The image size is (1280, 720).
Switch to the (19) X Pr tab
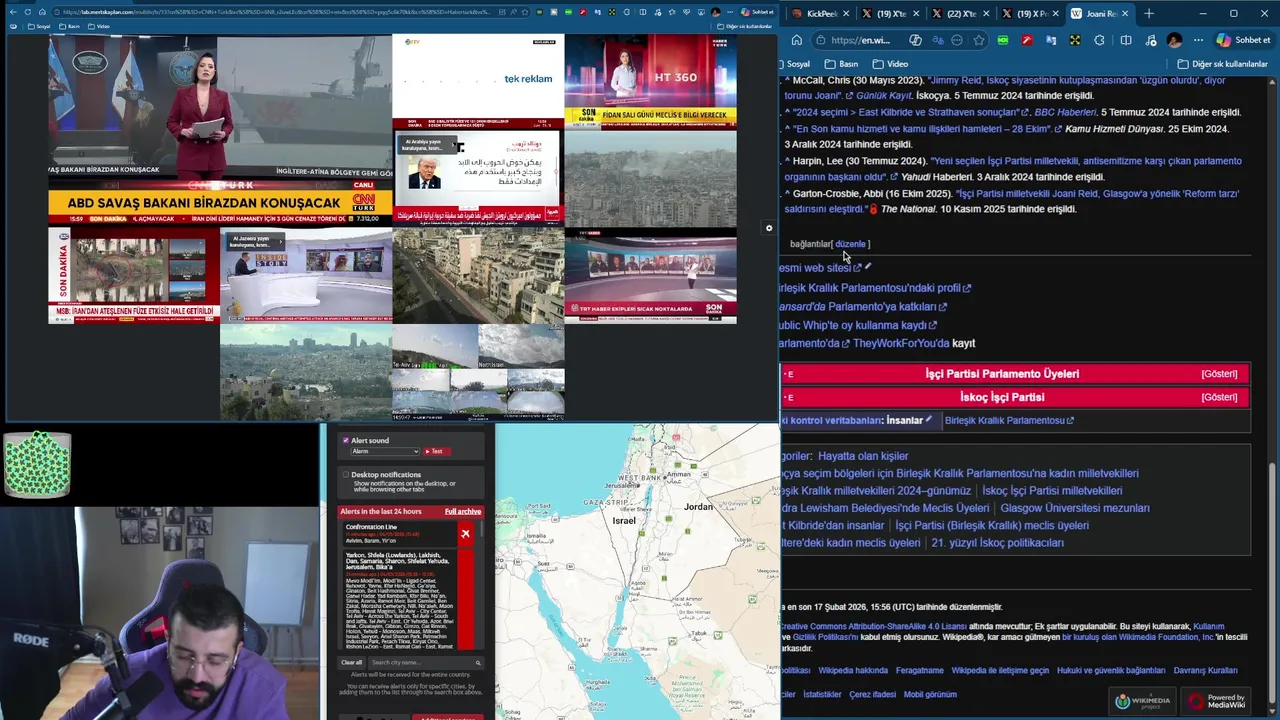pos(1028,14)
